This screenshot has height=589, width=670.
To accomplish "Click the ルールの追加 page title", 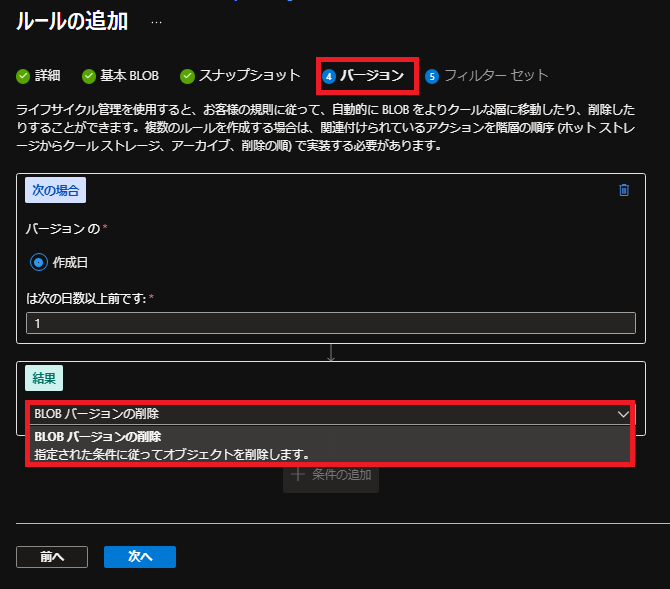I will [72, 21].
